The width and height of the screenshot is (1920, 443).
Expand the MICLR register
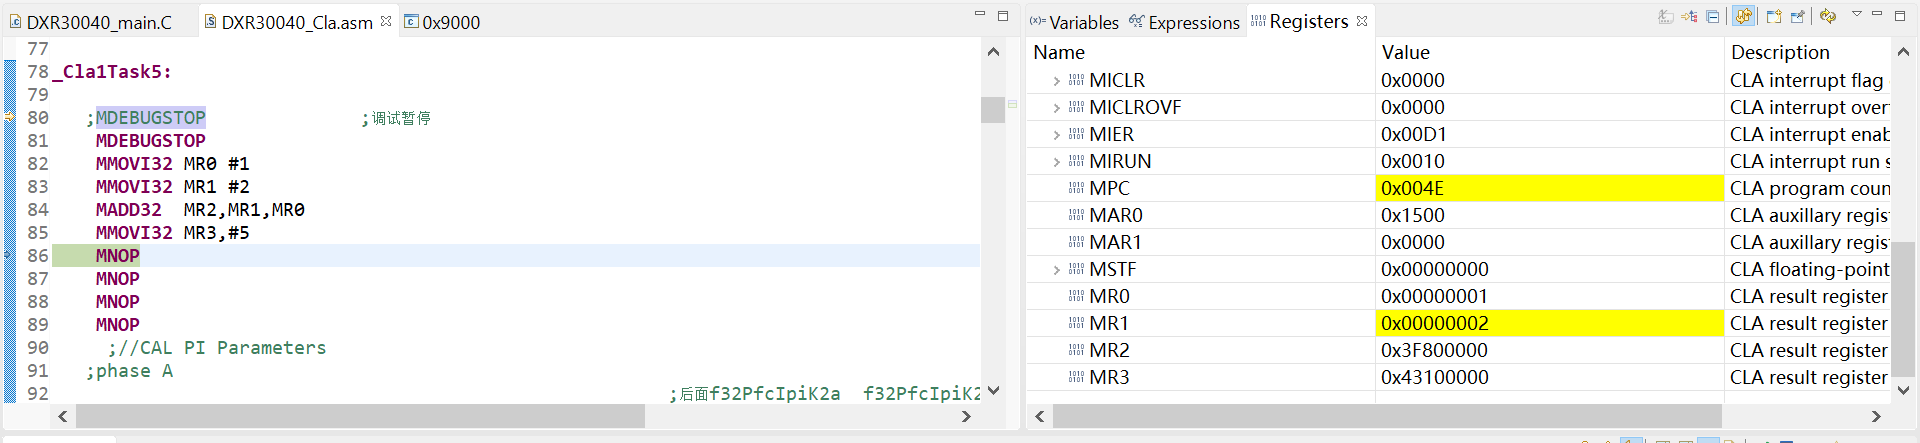(1057, 81)
